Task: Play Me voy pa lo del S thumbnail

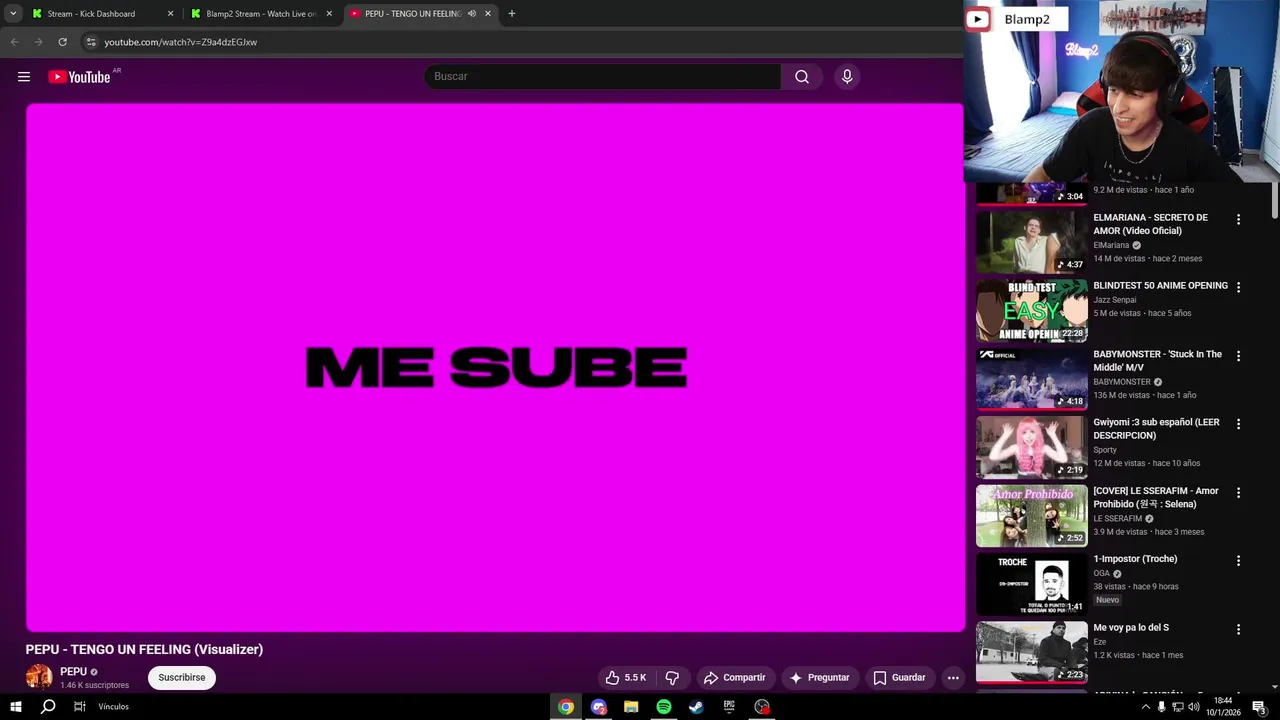Action: click(x=1031, y=652)
